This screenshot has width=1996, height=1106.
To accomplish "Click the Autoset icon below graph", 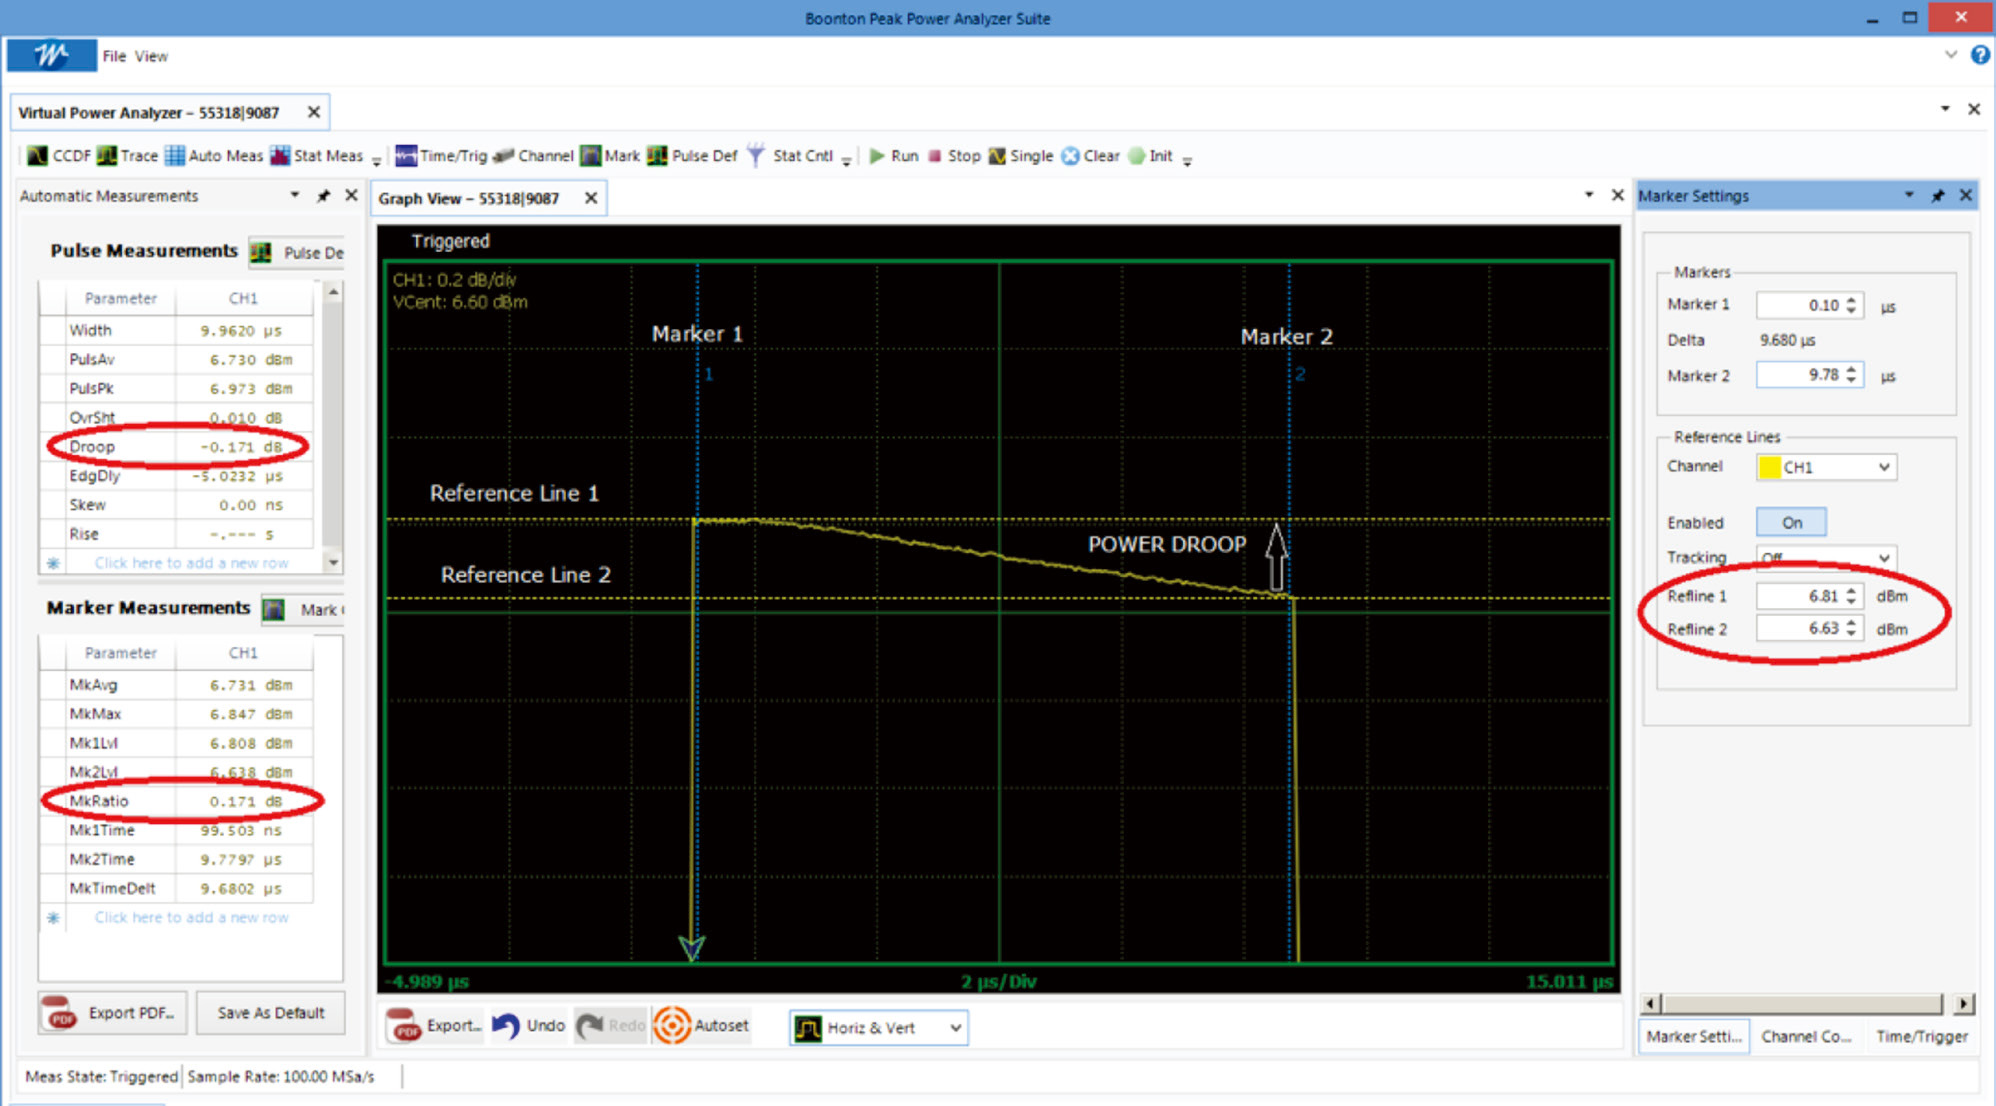I will pyautogui.click(x=672, y=1026).
